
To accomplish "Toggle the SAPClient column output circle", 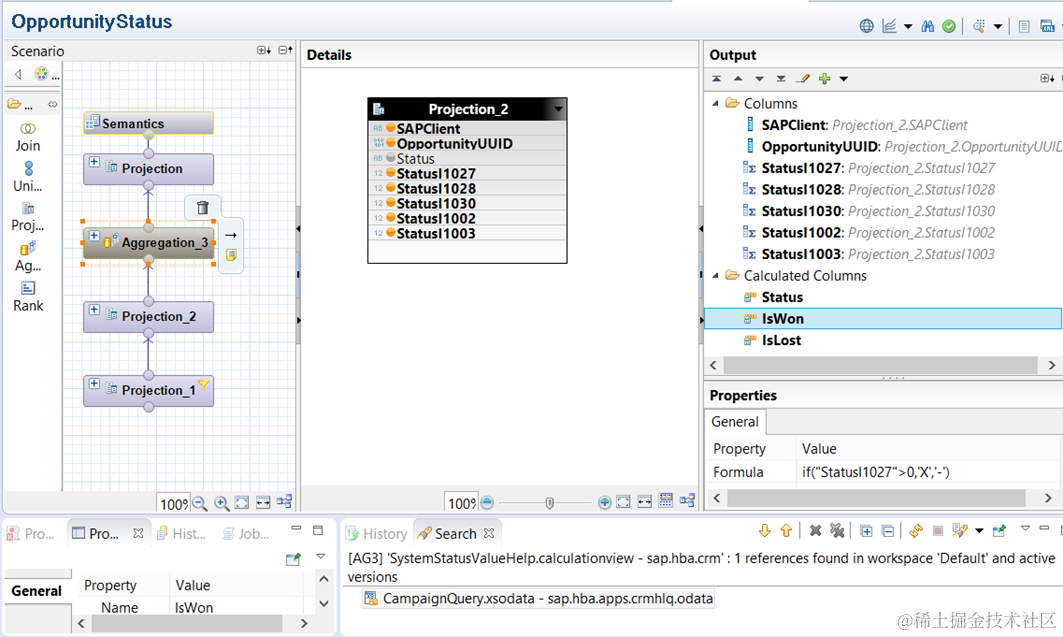I will tap(390, 127).
